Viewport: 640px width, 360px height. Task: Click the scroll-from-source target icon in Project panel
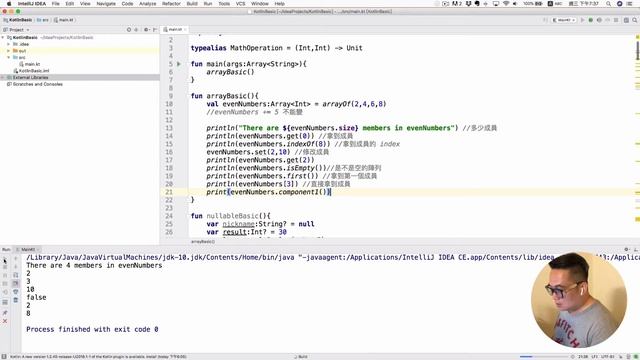tap(129, 30)
